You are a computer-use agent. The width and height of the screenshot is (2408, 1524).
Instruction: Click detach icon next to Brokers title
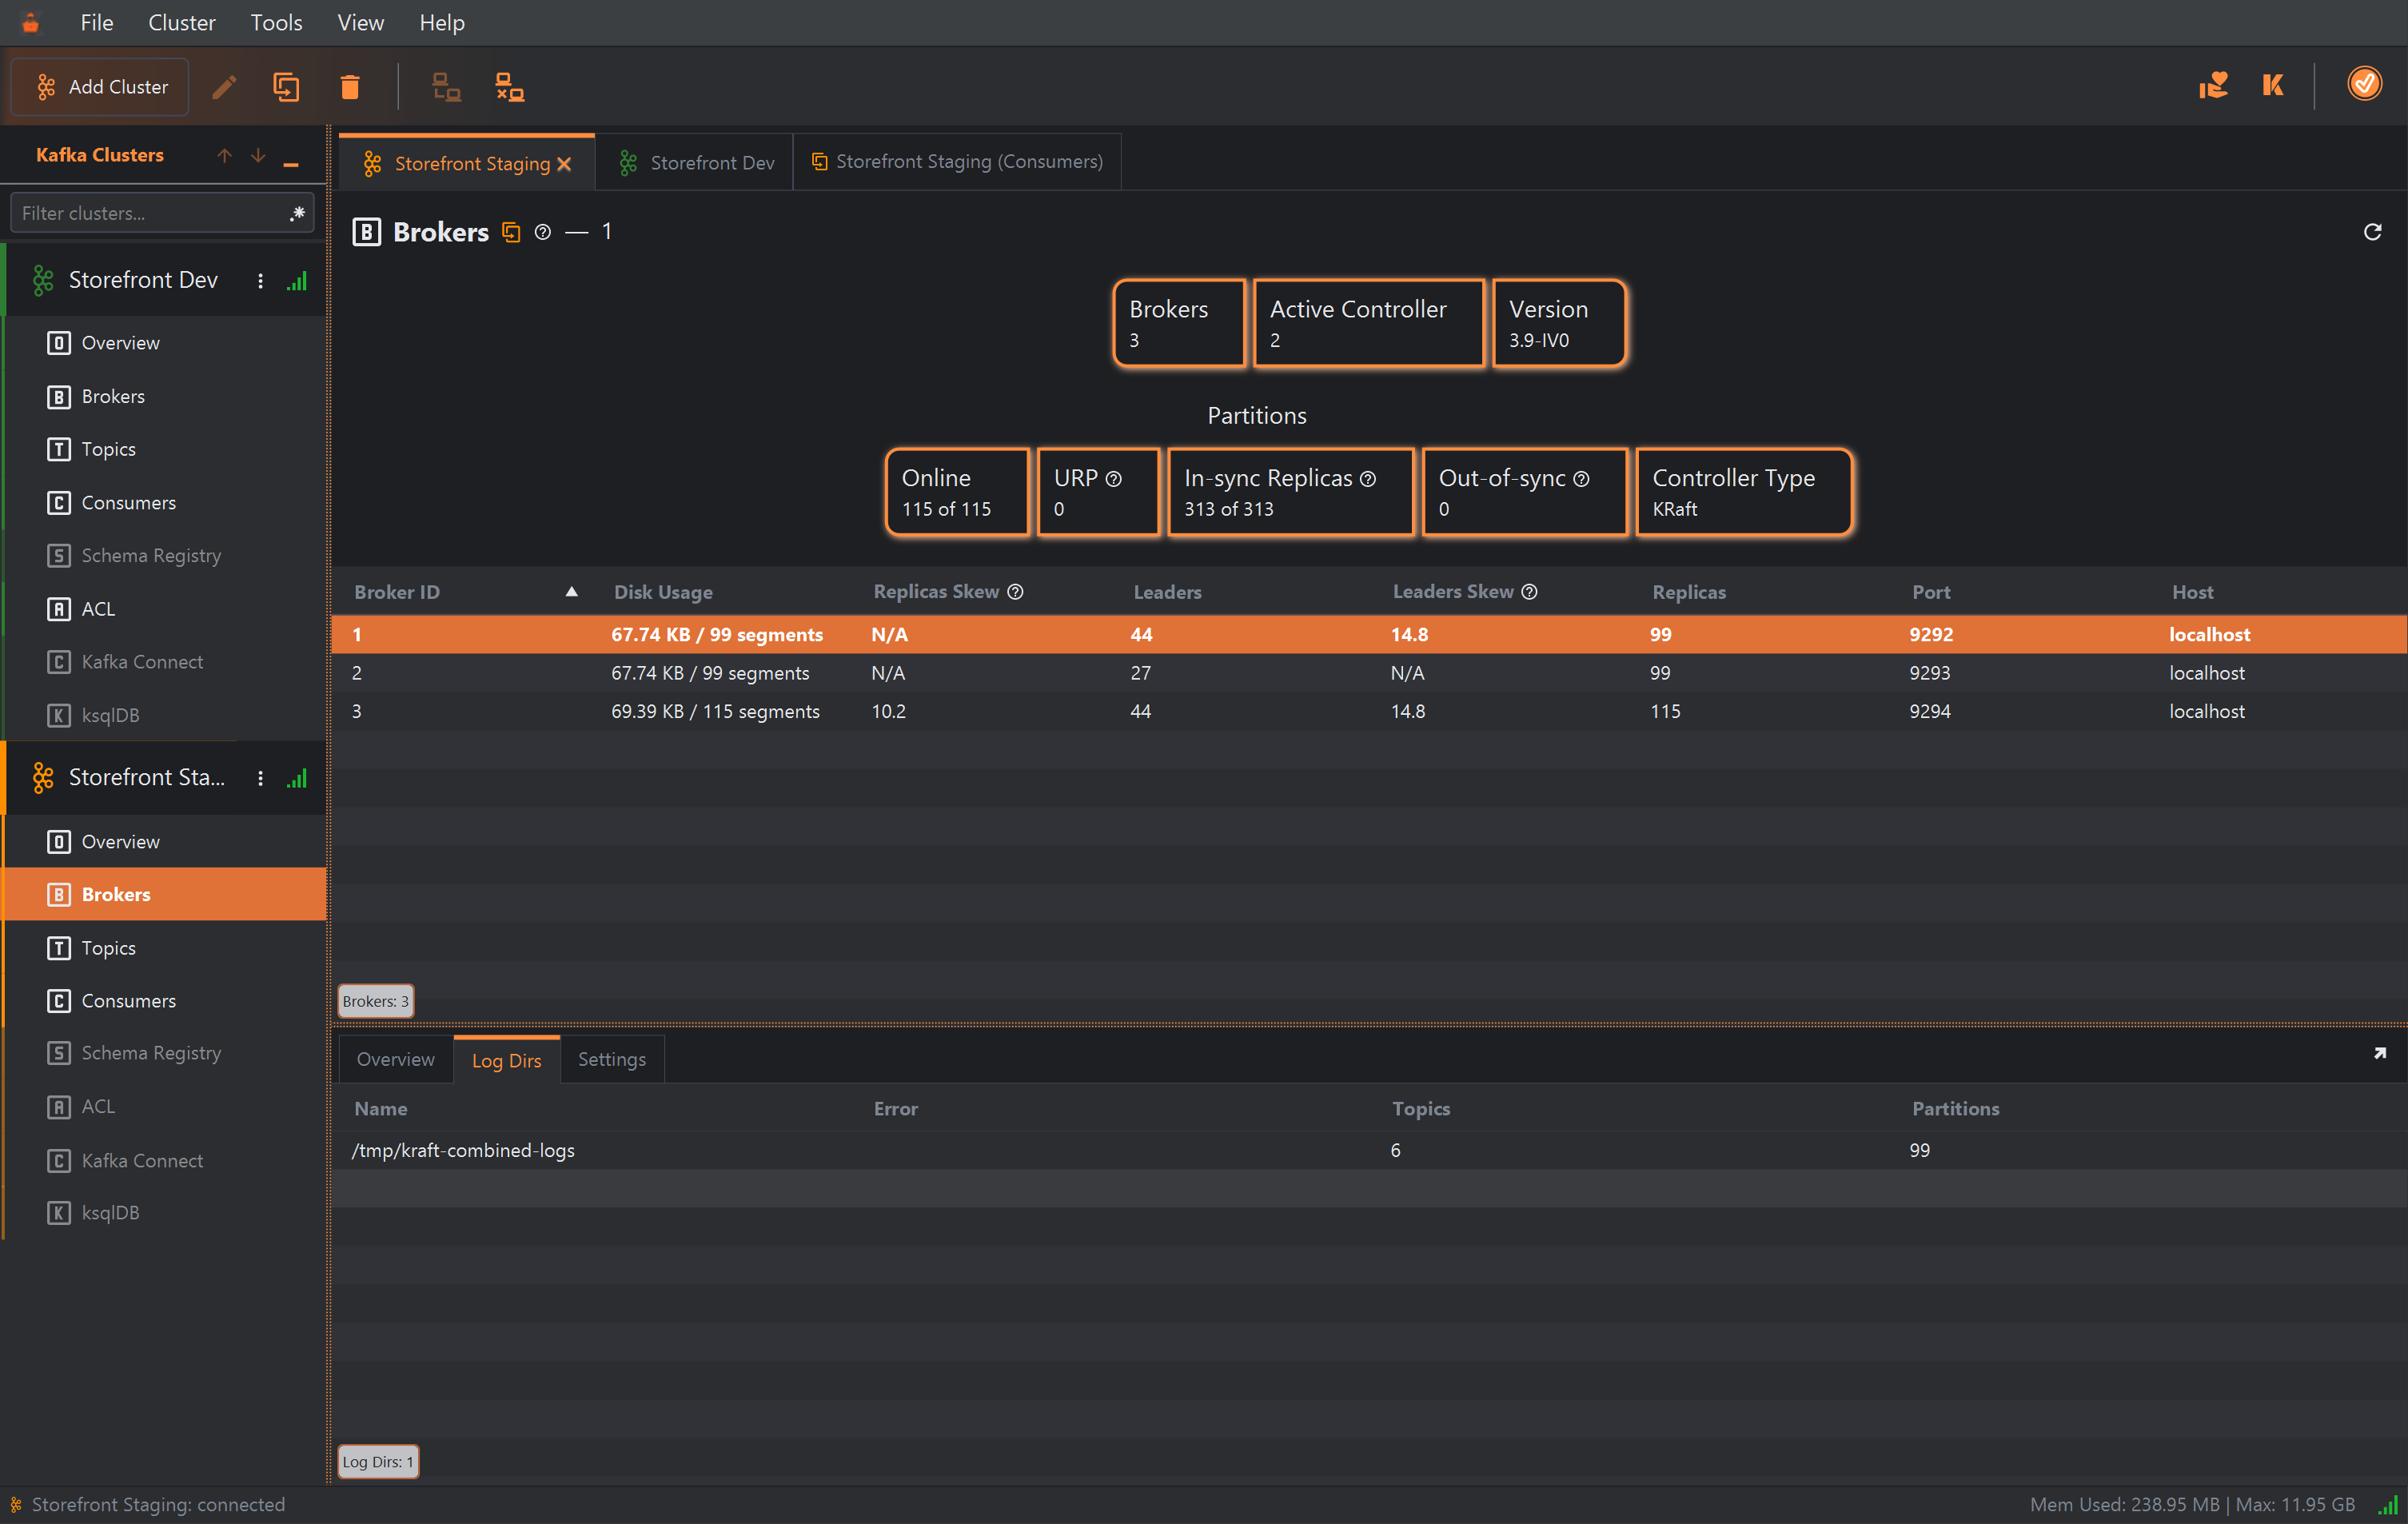point(511,232)
